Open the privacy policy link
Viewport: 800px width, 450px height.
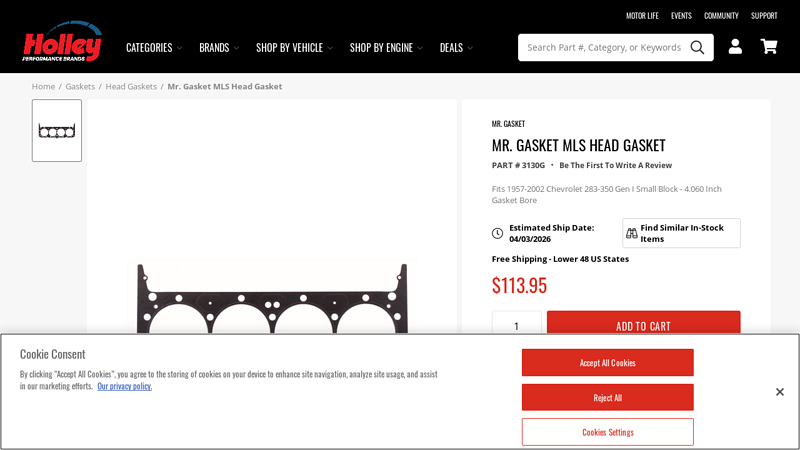click(124, 386)
